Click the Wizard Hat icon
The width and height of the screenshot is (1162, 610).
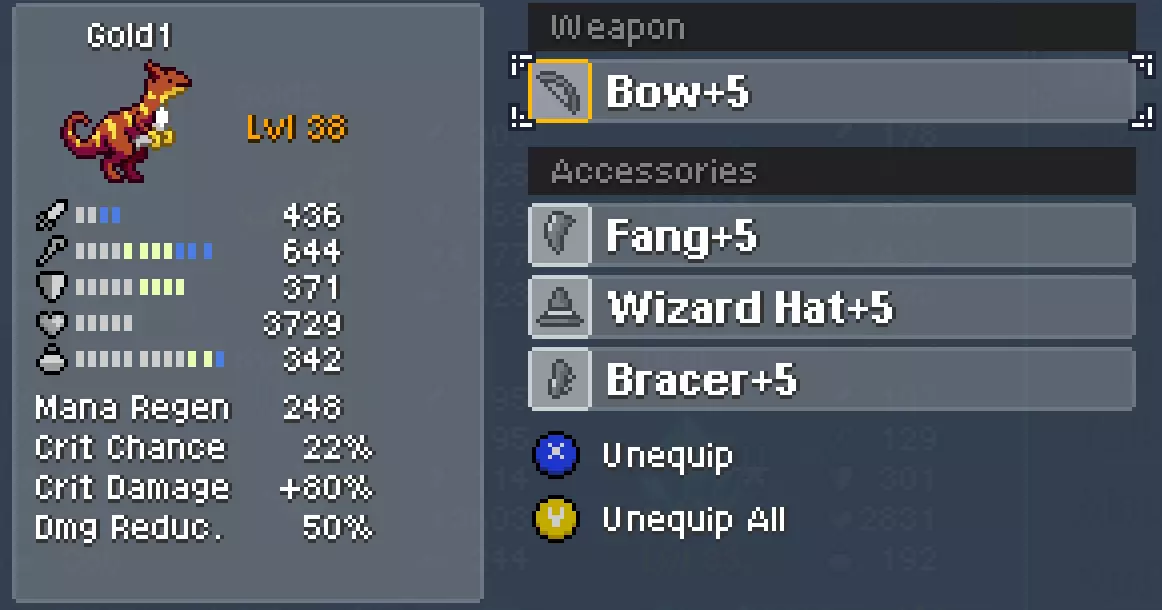coord(560,308)
